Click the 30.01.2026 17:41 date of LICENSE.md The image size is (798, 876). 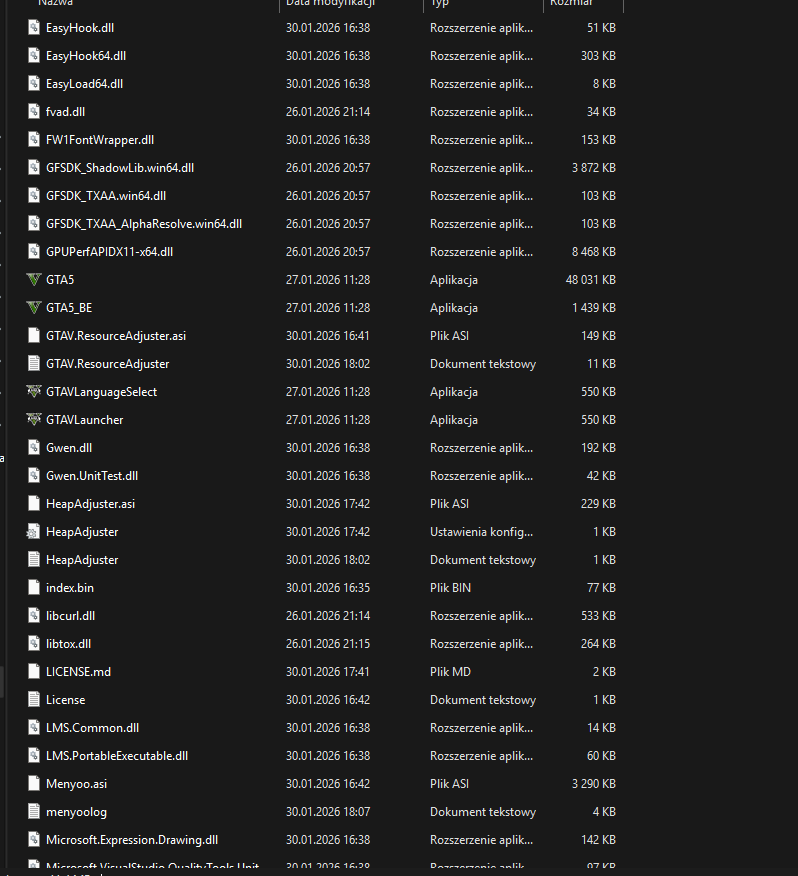(328, 672)
